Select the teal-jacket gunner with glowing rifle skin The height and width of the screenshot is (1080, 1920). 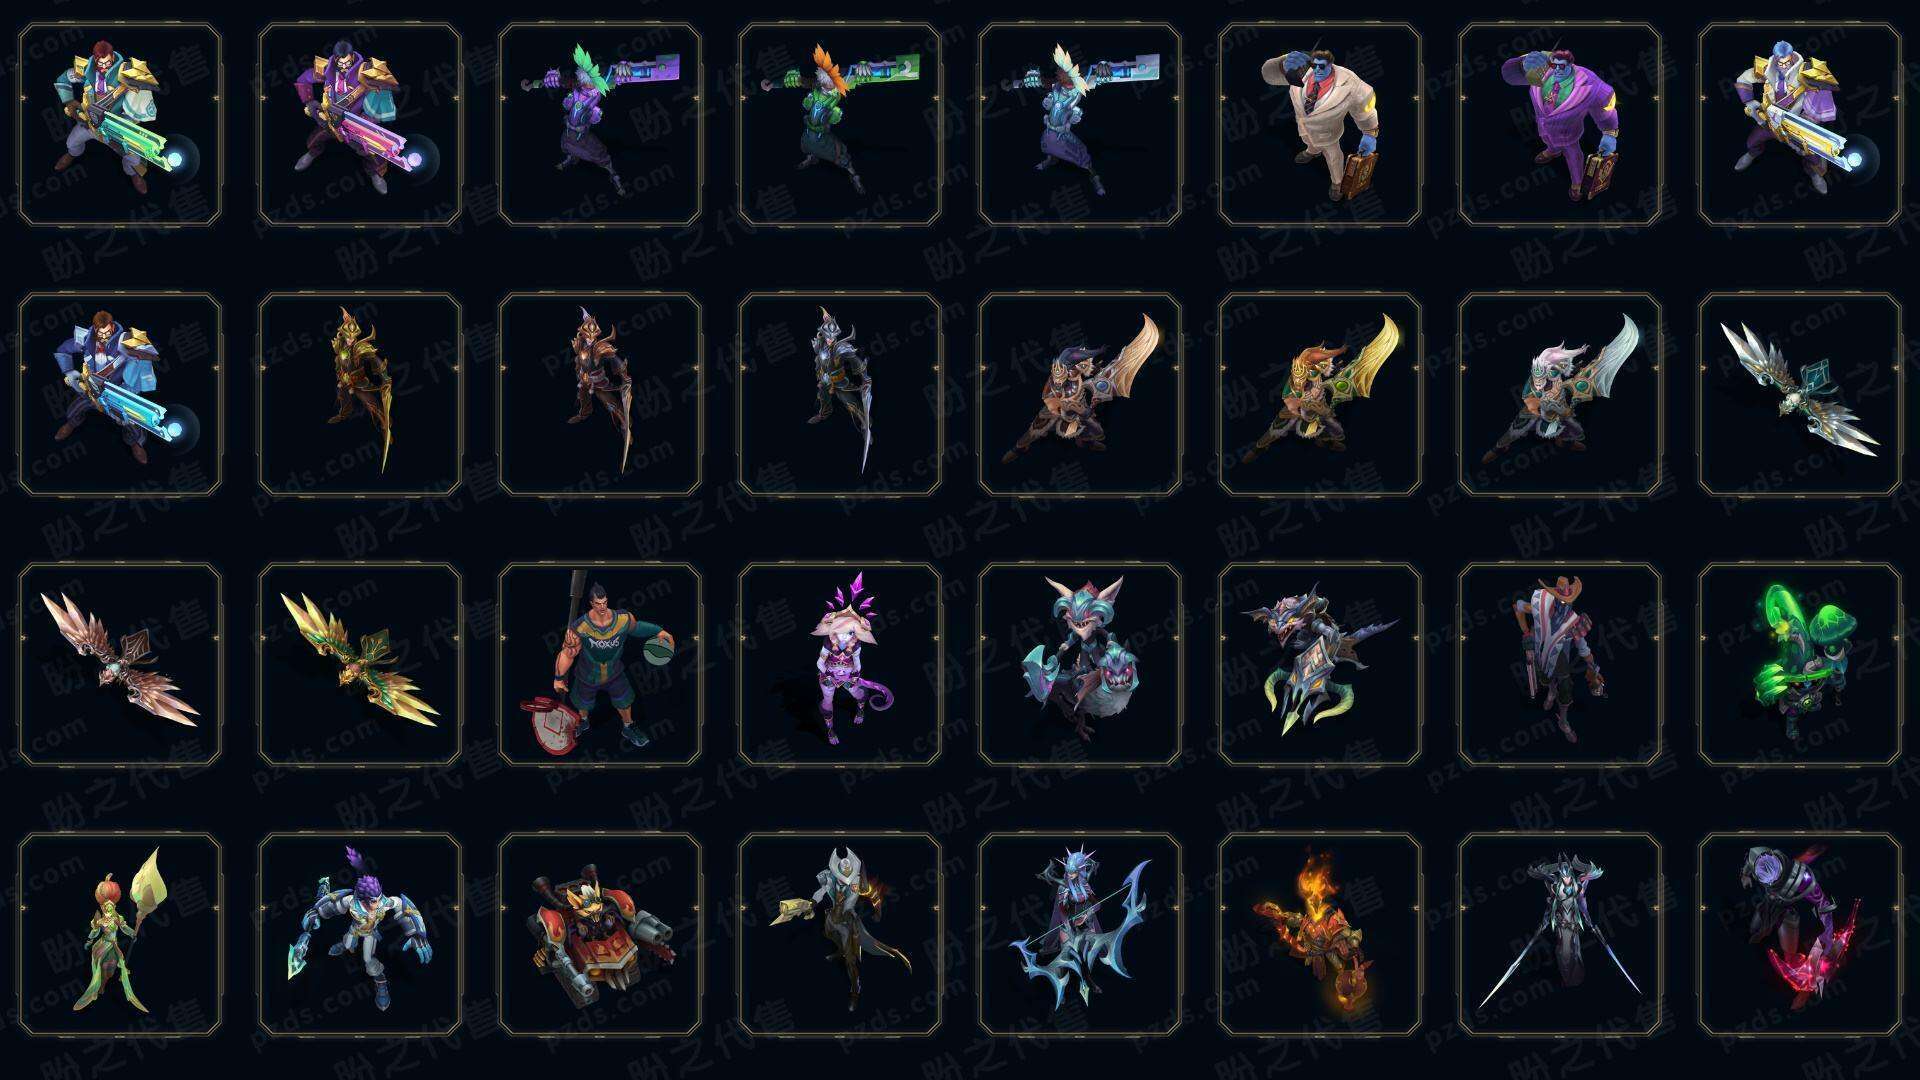point(120,125)
